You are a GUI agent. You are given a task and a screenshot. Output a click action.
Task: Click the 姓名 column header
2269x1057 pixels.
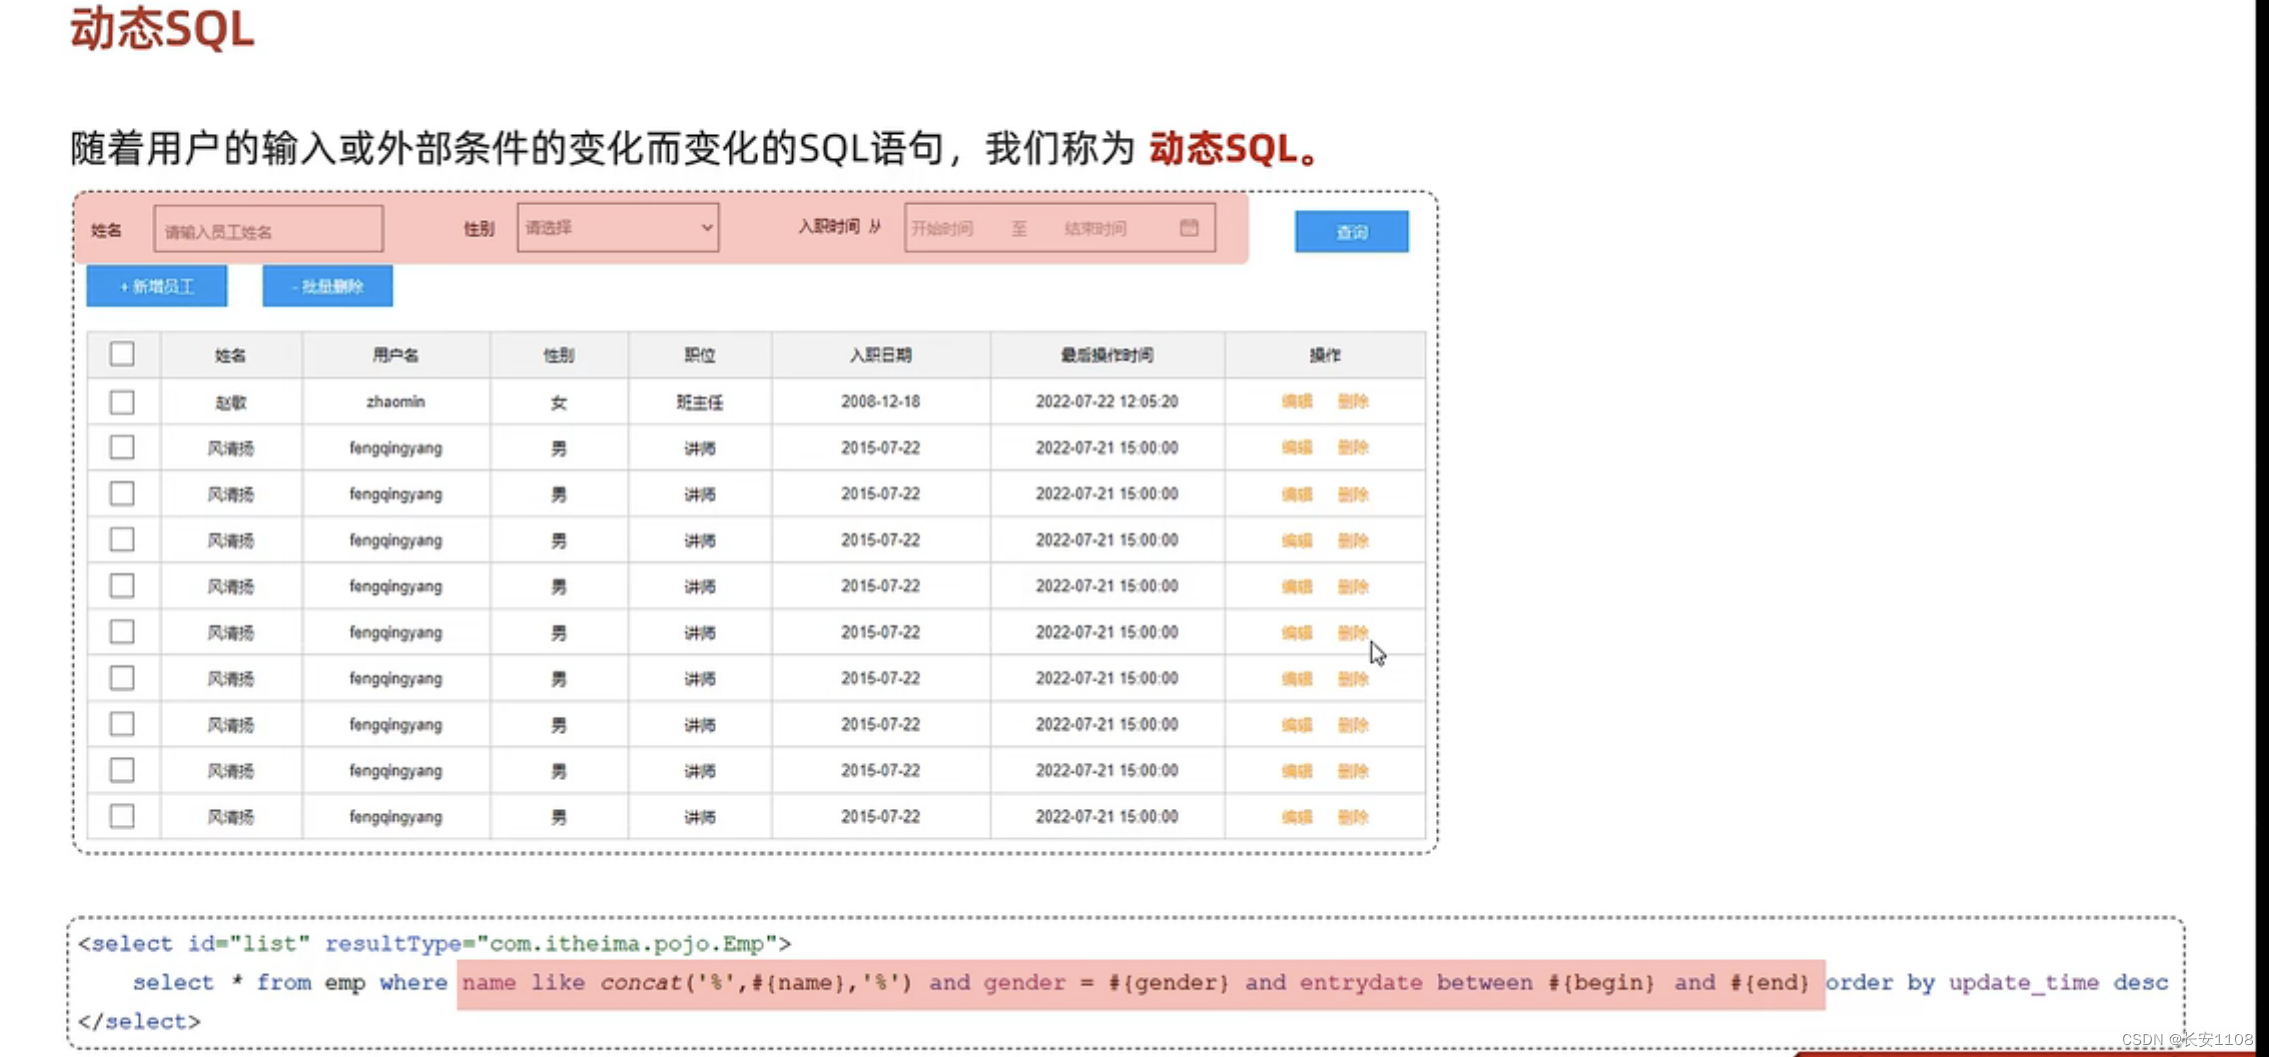click(x=230, y=355)
